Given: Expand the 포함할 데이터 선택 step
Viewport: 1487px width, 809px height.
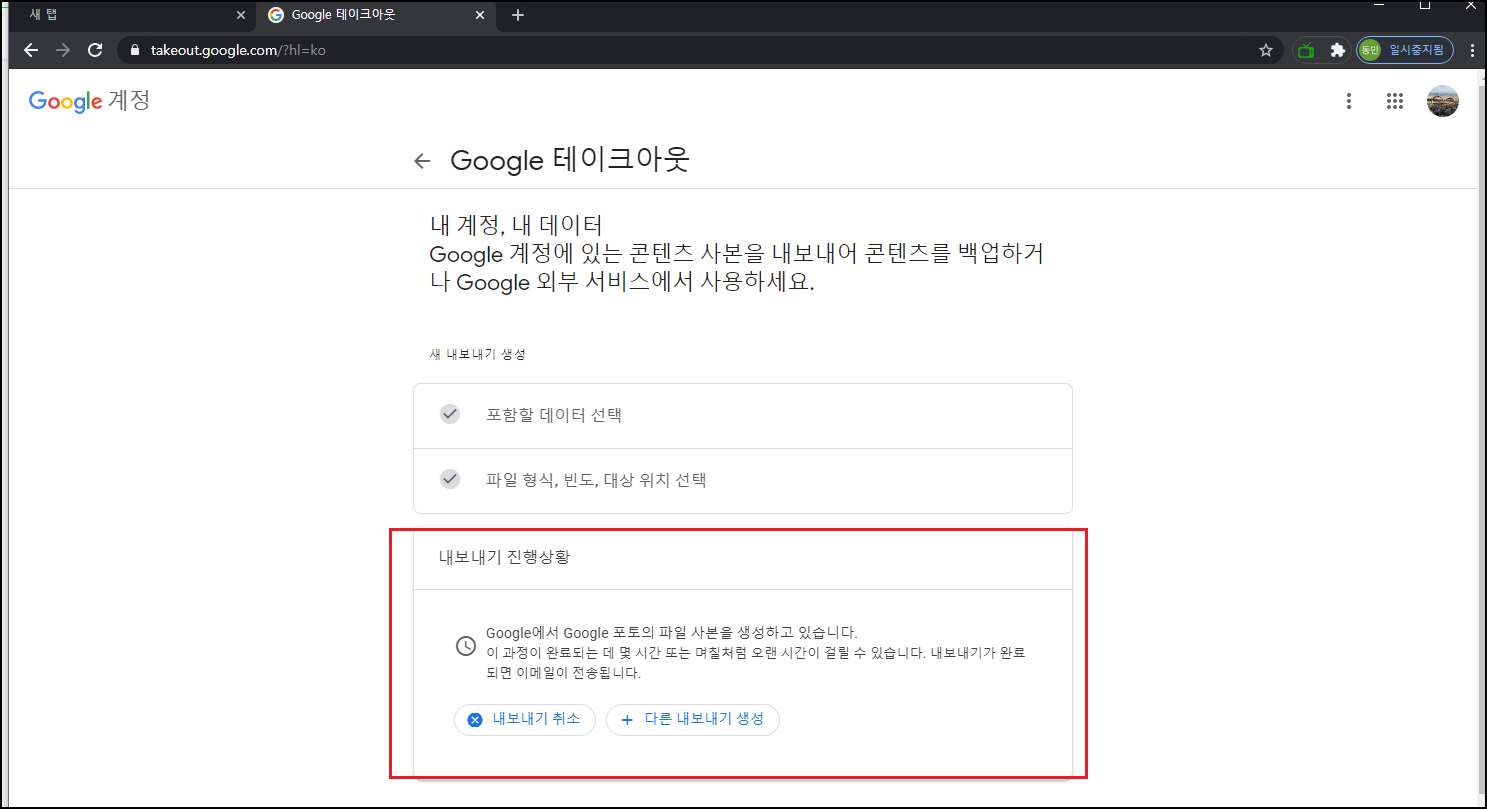Looking at the screenshot, I should click(743, 415).
